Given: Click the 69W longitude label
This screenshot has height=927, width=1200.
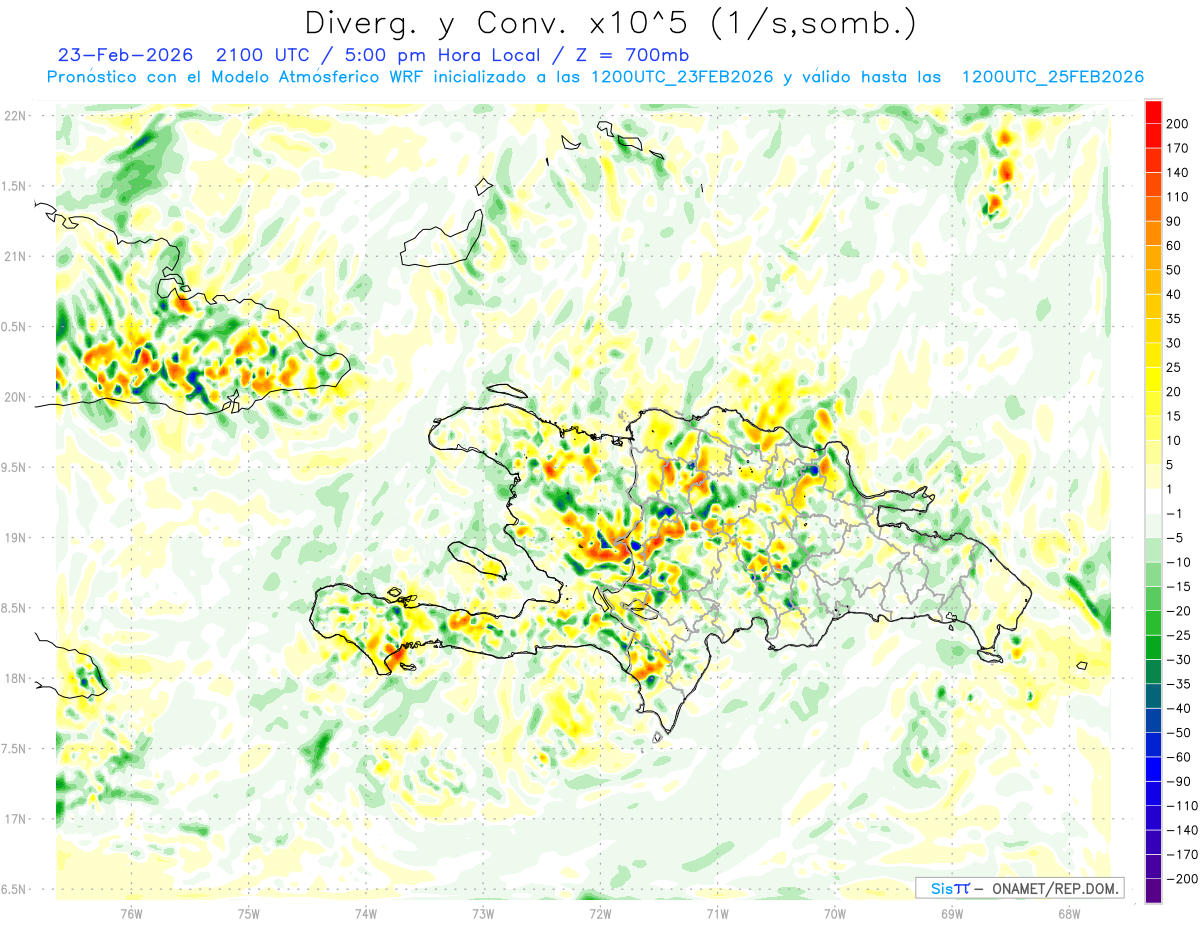Looking at the screenshot, I should pyautogui.click(x=952, y=914).
